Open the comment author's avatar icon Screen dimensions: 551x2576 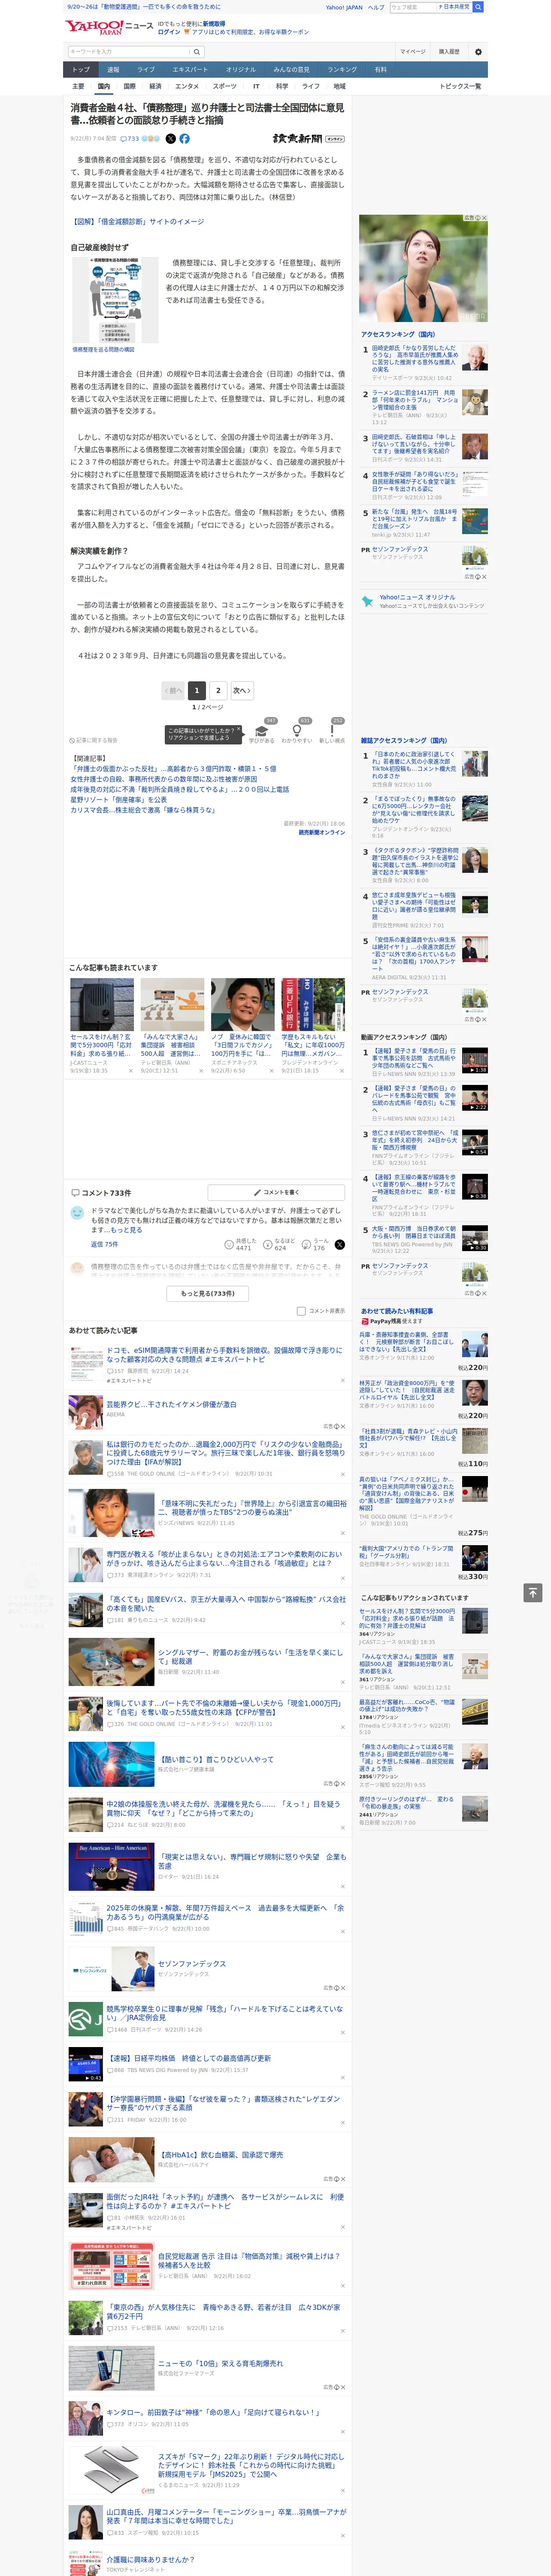pos(77,1212)
